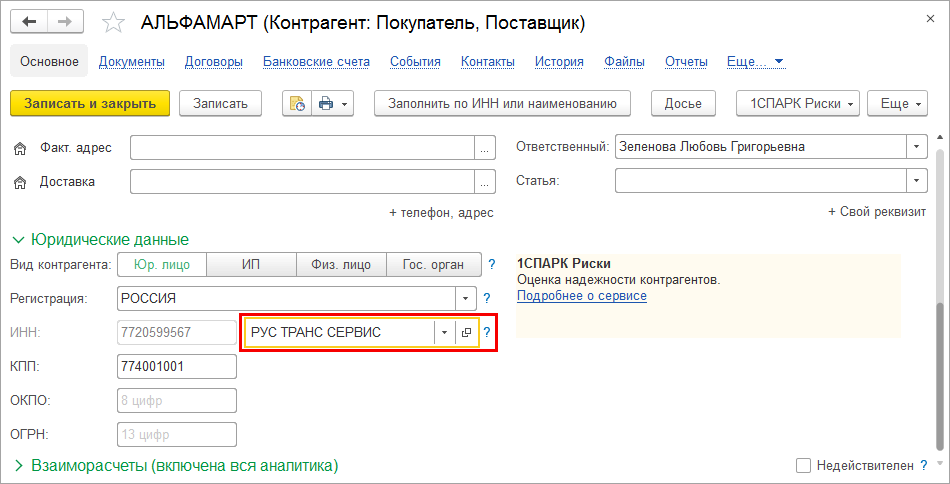Click into the КПП input field
Viewport: 950px width, 484px height.
pyautogui.click(x=176, y=366)
